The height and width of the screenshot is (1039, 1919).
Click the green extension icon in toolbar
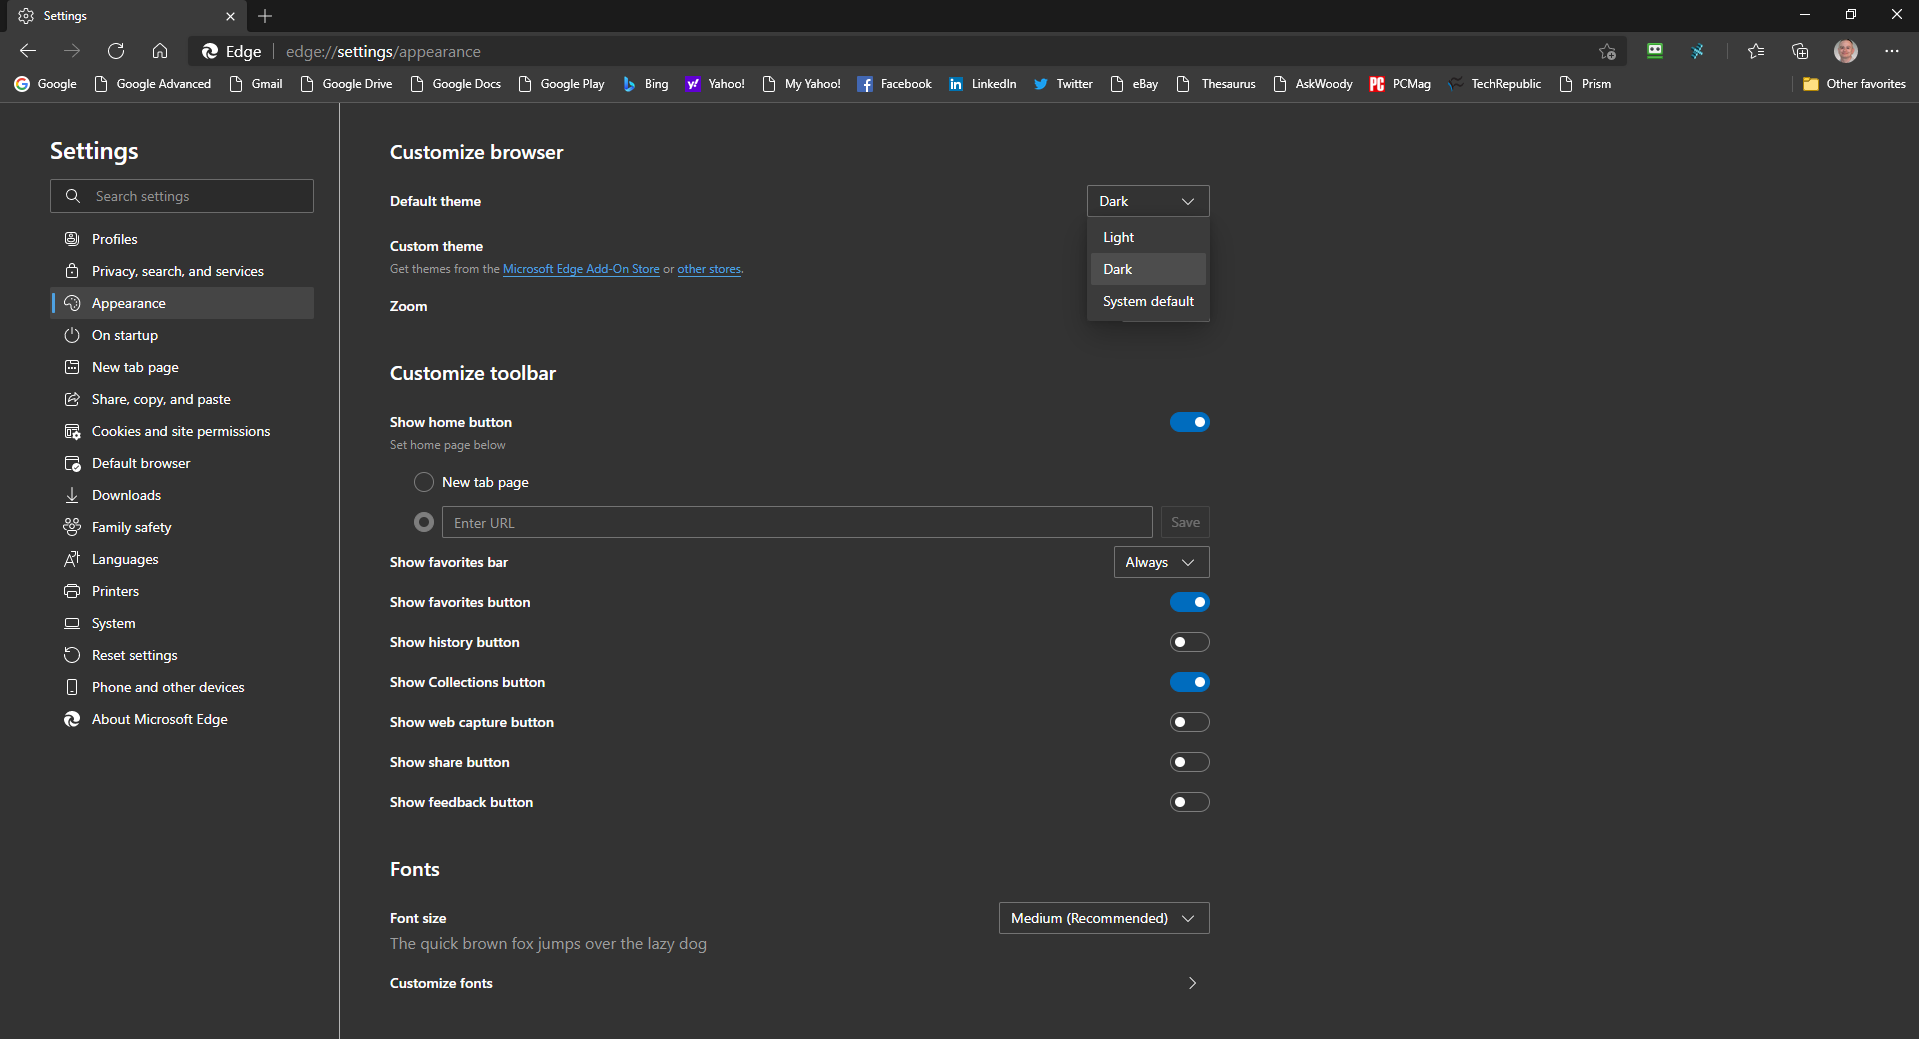click(x=1655, y=51)
